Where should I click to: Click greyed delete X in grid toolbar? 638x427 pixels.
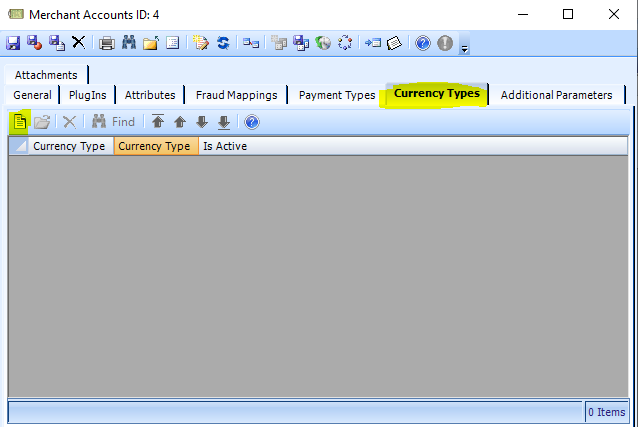70,122
